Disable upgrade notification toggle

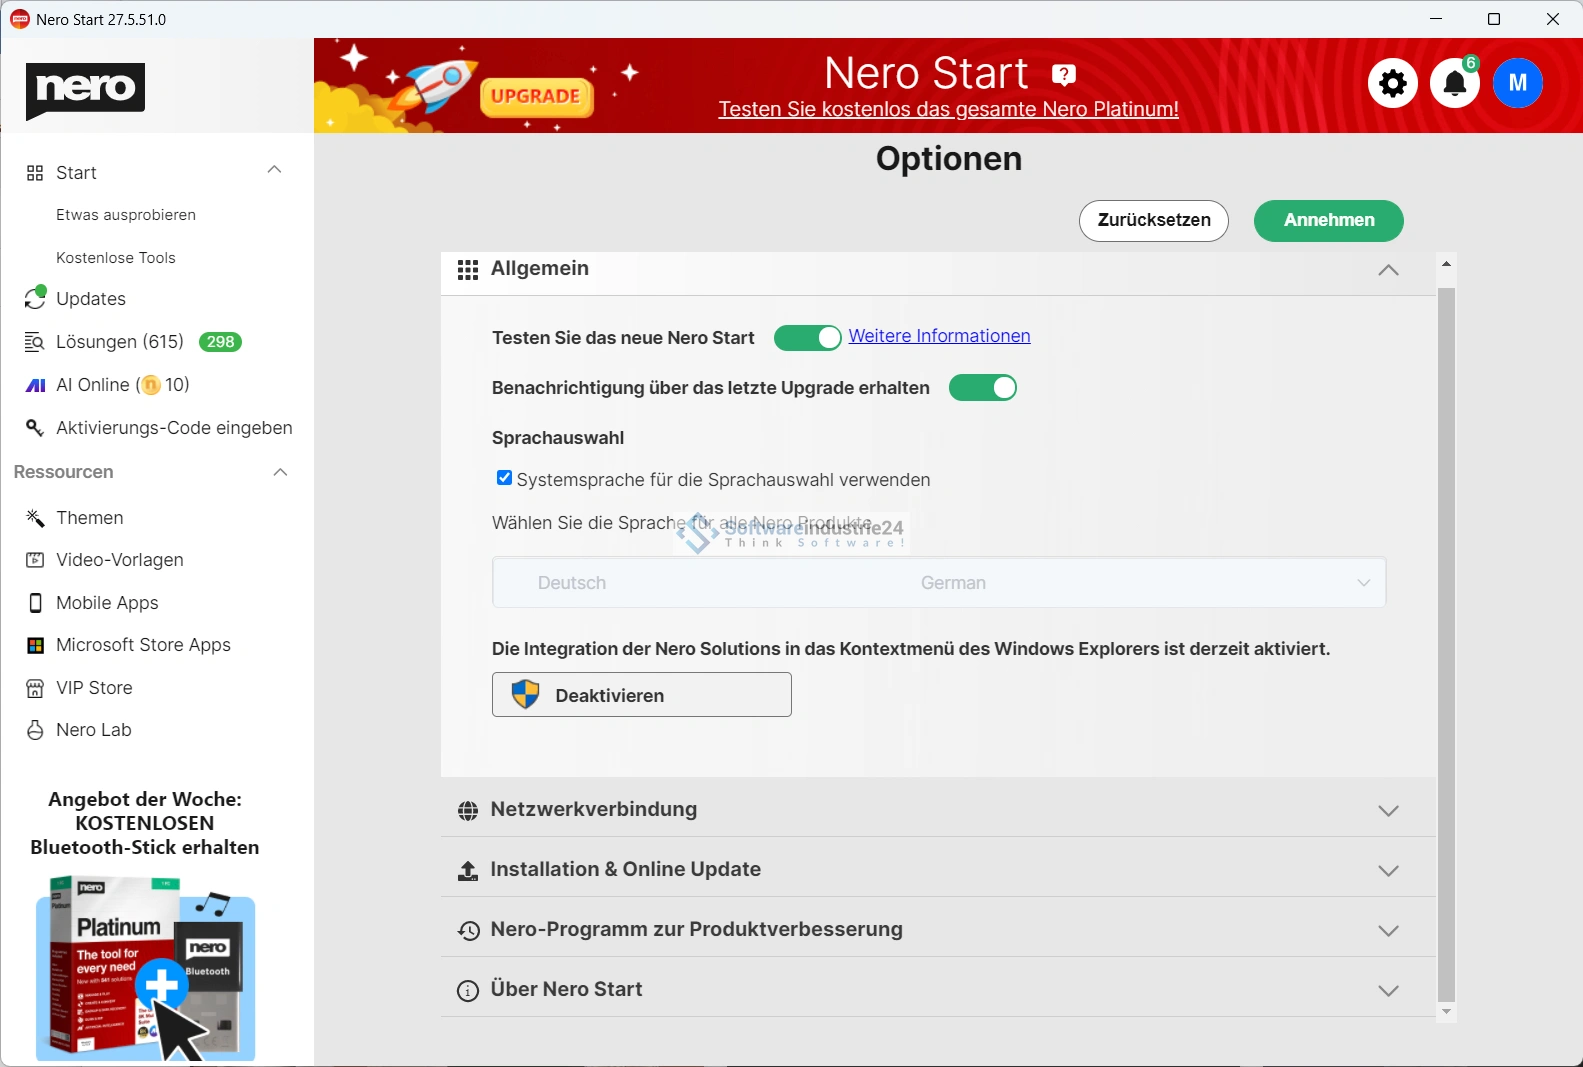pyautogui.click(x=982, y=388)
